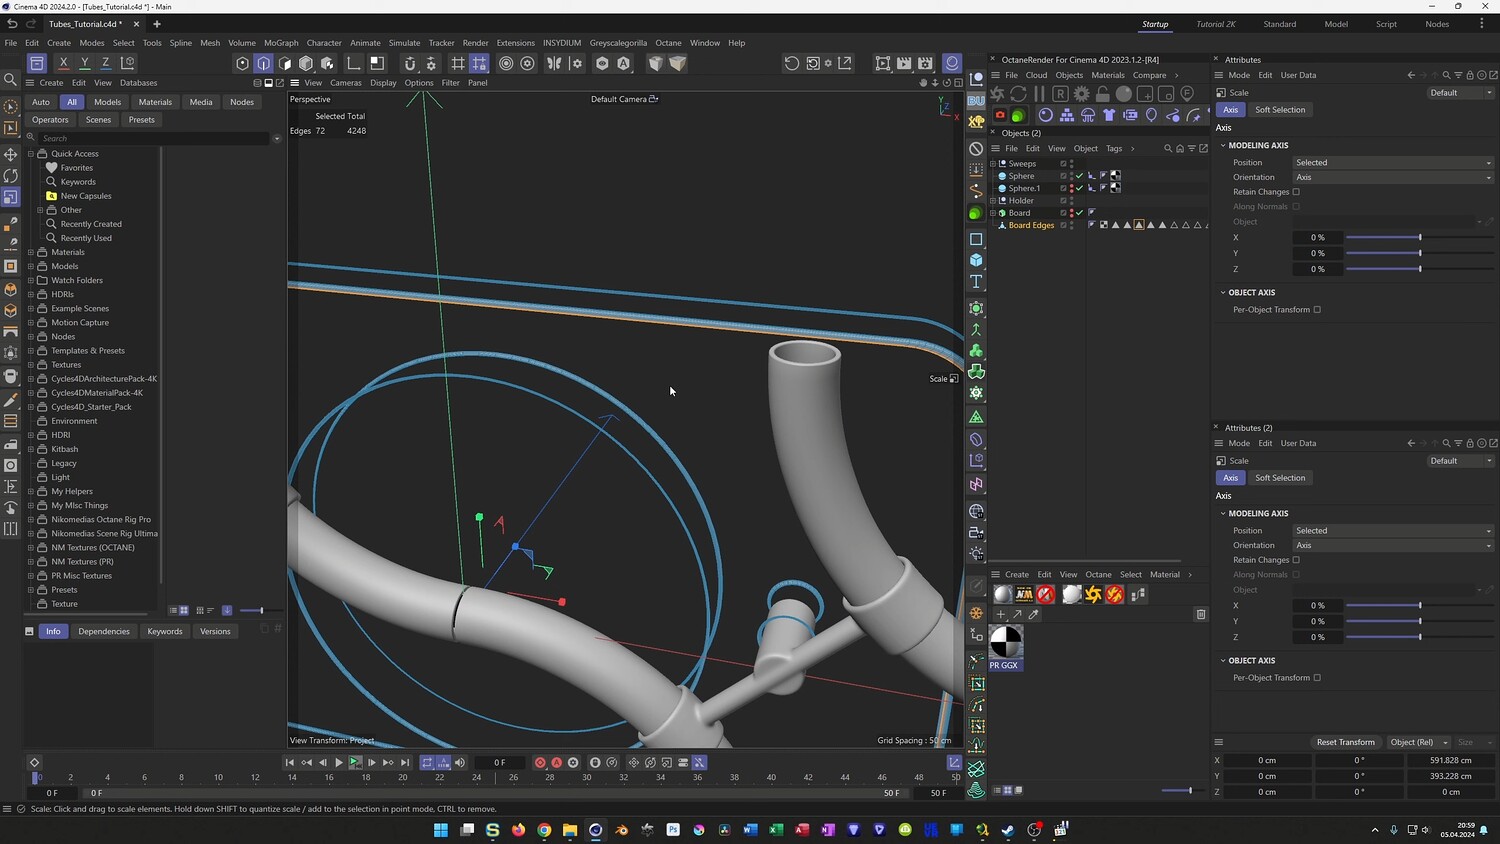Click the record active objects button

[x=540, y=762]
